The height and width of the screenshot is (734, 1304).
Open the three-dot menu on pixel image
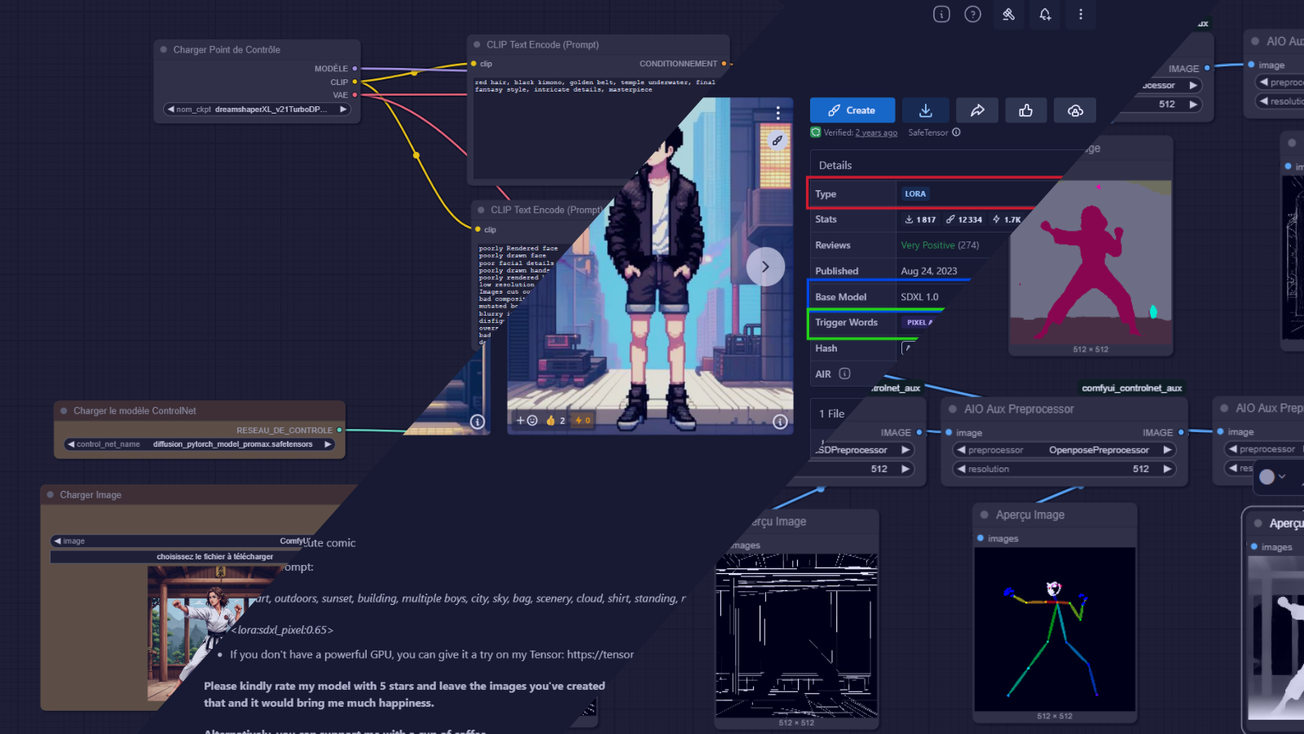(778, 113)
